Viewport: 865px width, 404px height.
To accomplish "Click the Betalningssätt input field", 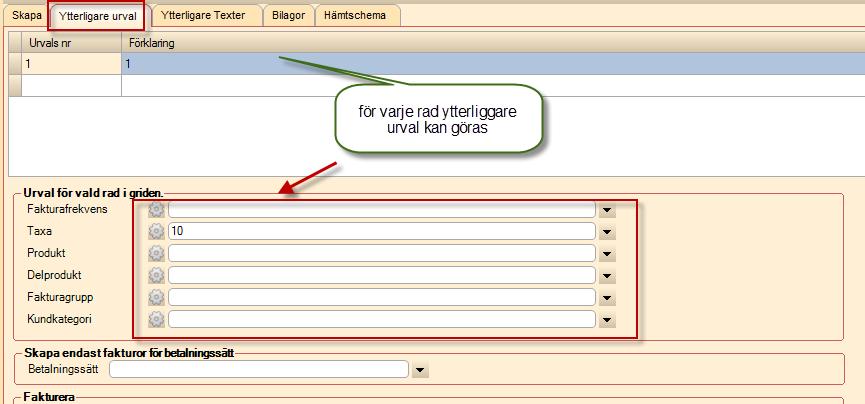I will pos(259,369).
